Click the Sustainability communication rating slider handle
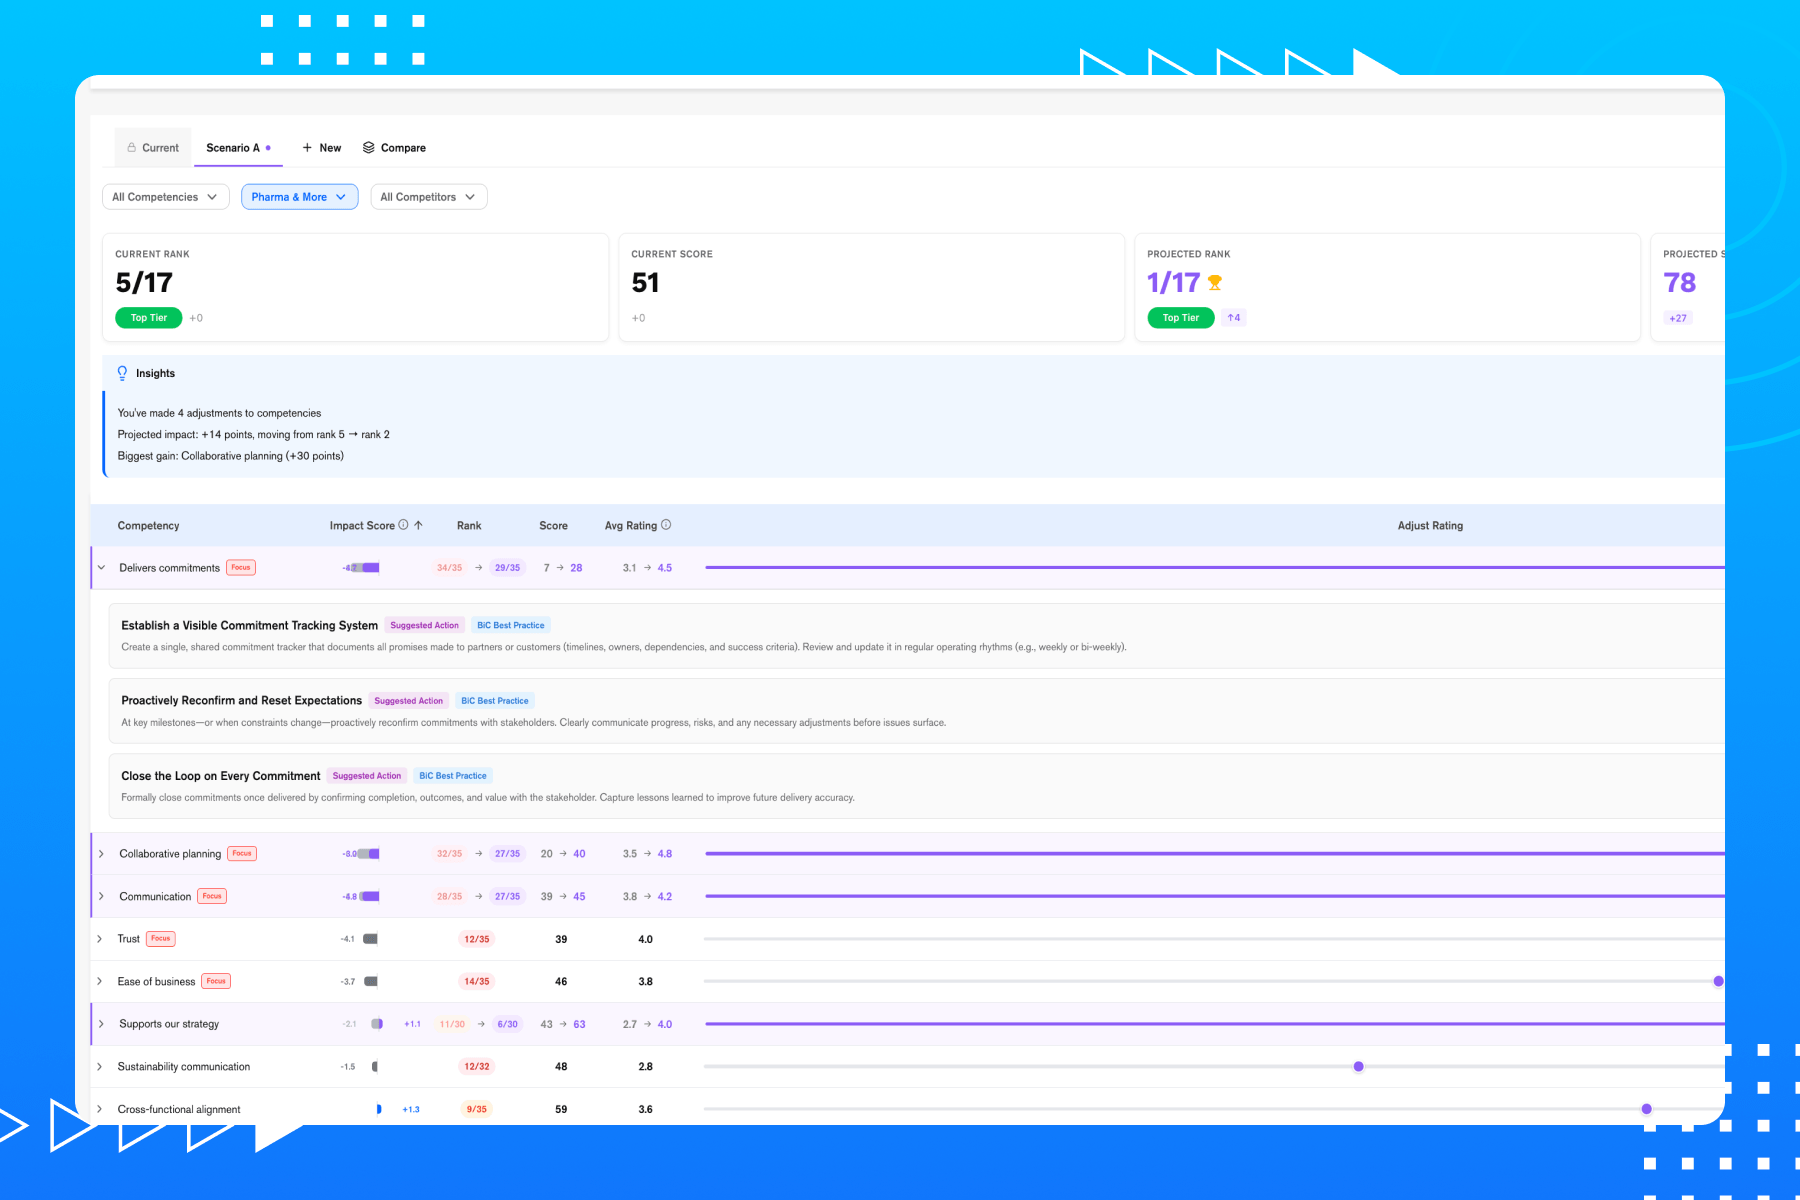Screen dimensions: 1800x1200 pyautogui.click(x=1358, y=1066)
